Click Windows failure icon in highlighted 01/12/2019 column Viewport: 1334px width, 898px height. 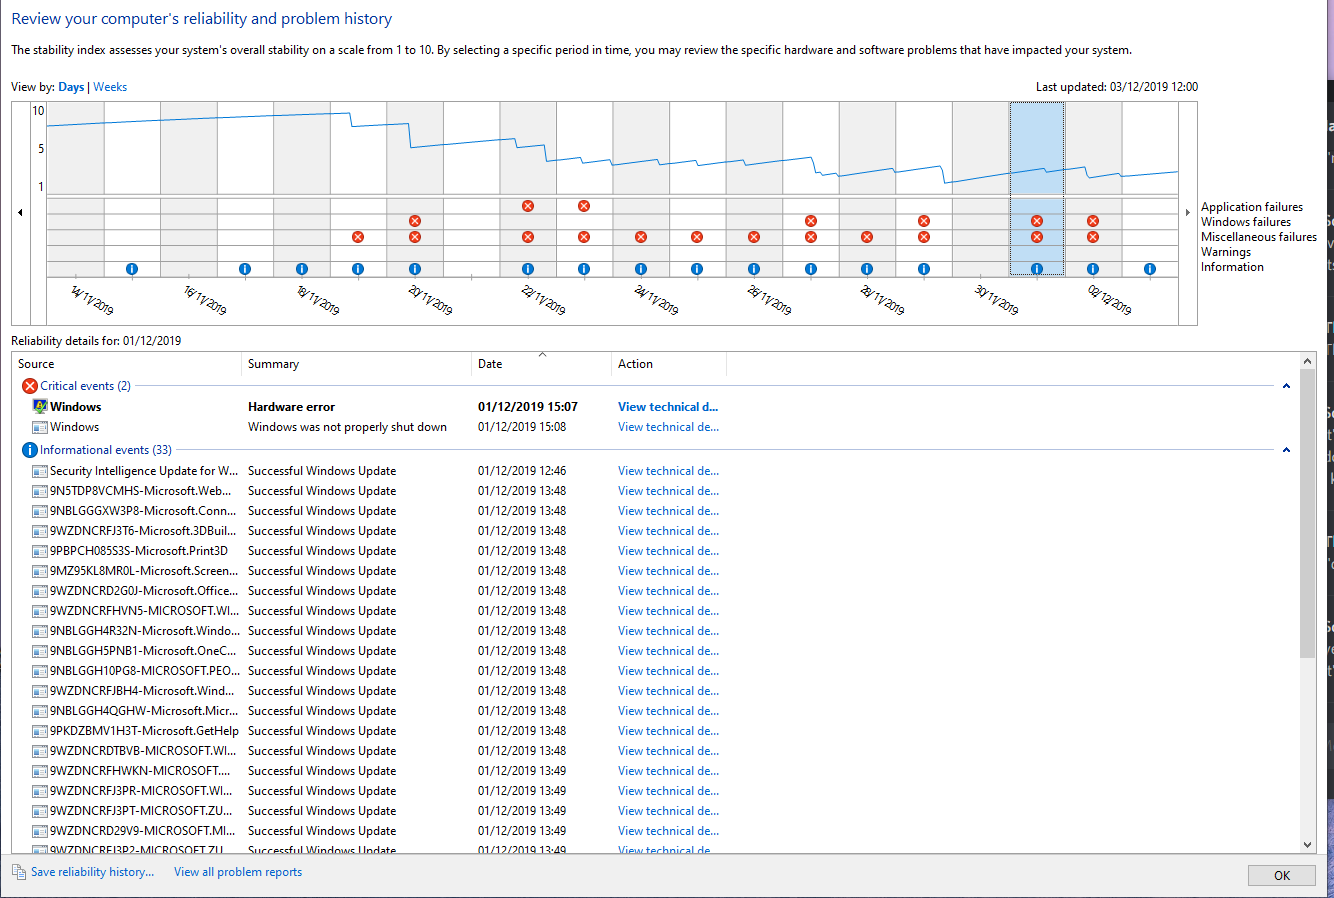coord(1037,221)
